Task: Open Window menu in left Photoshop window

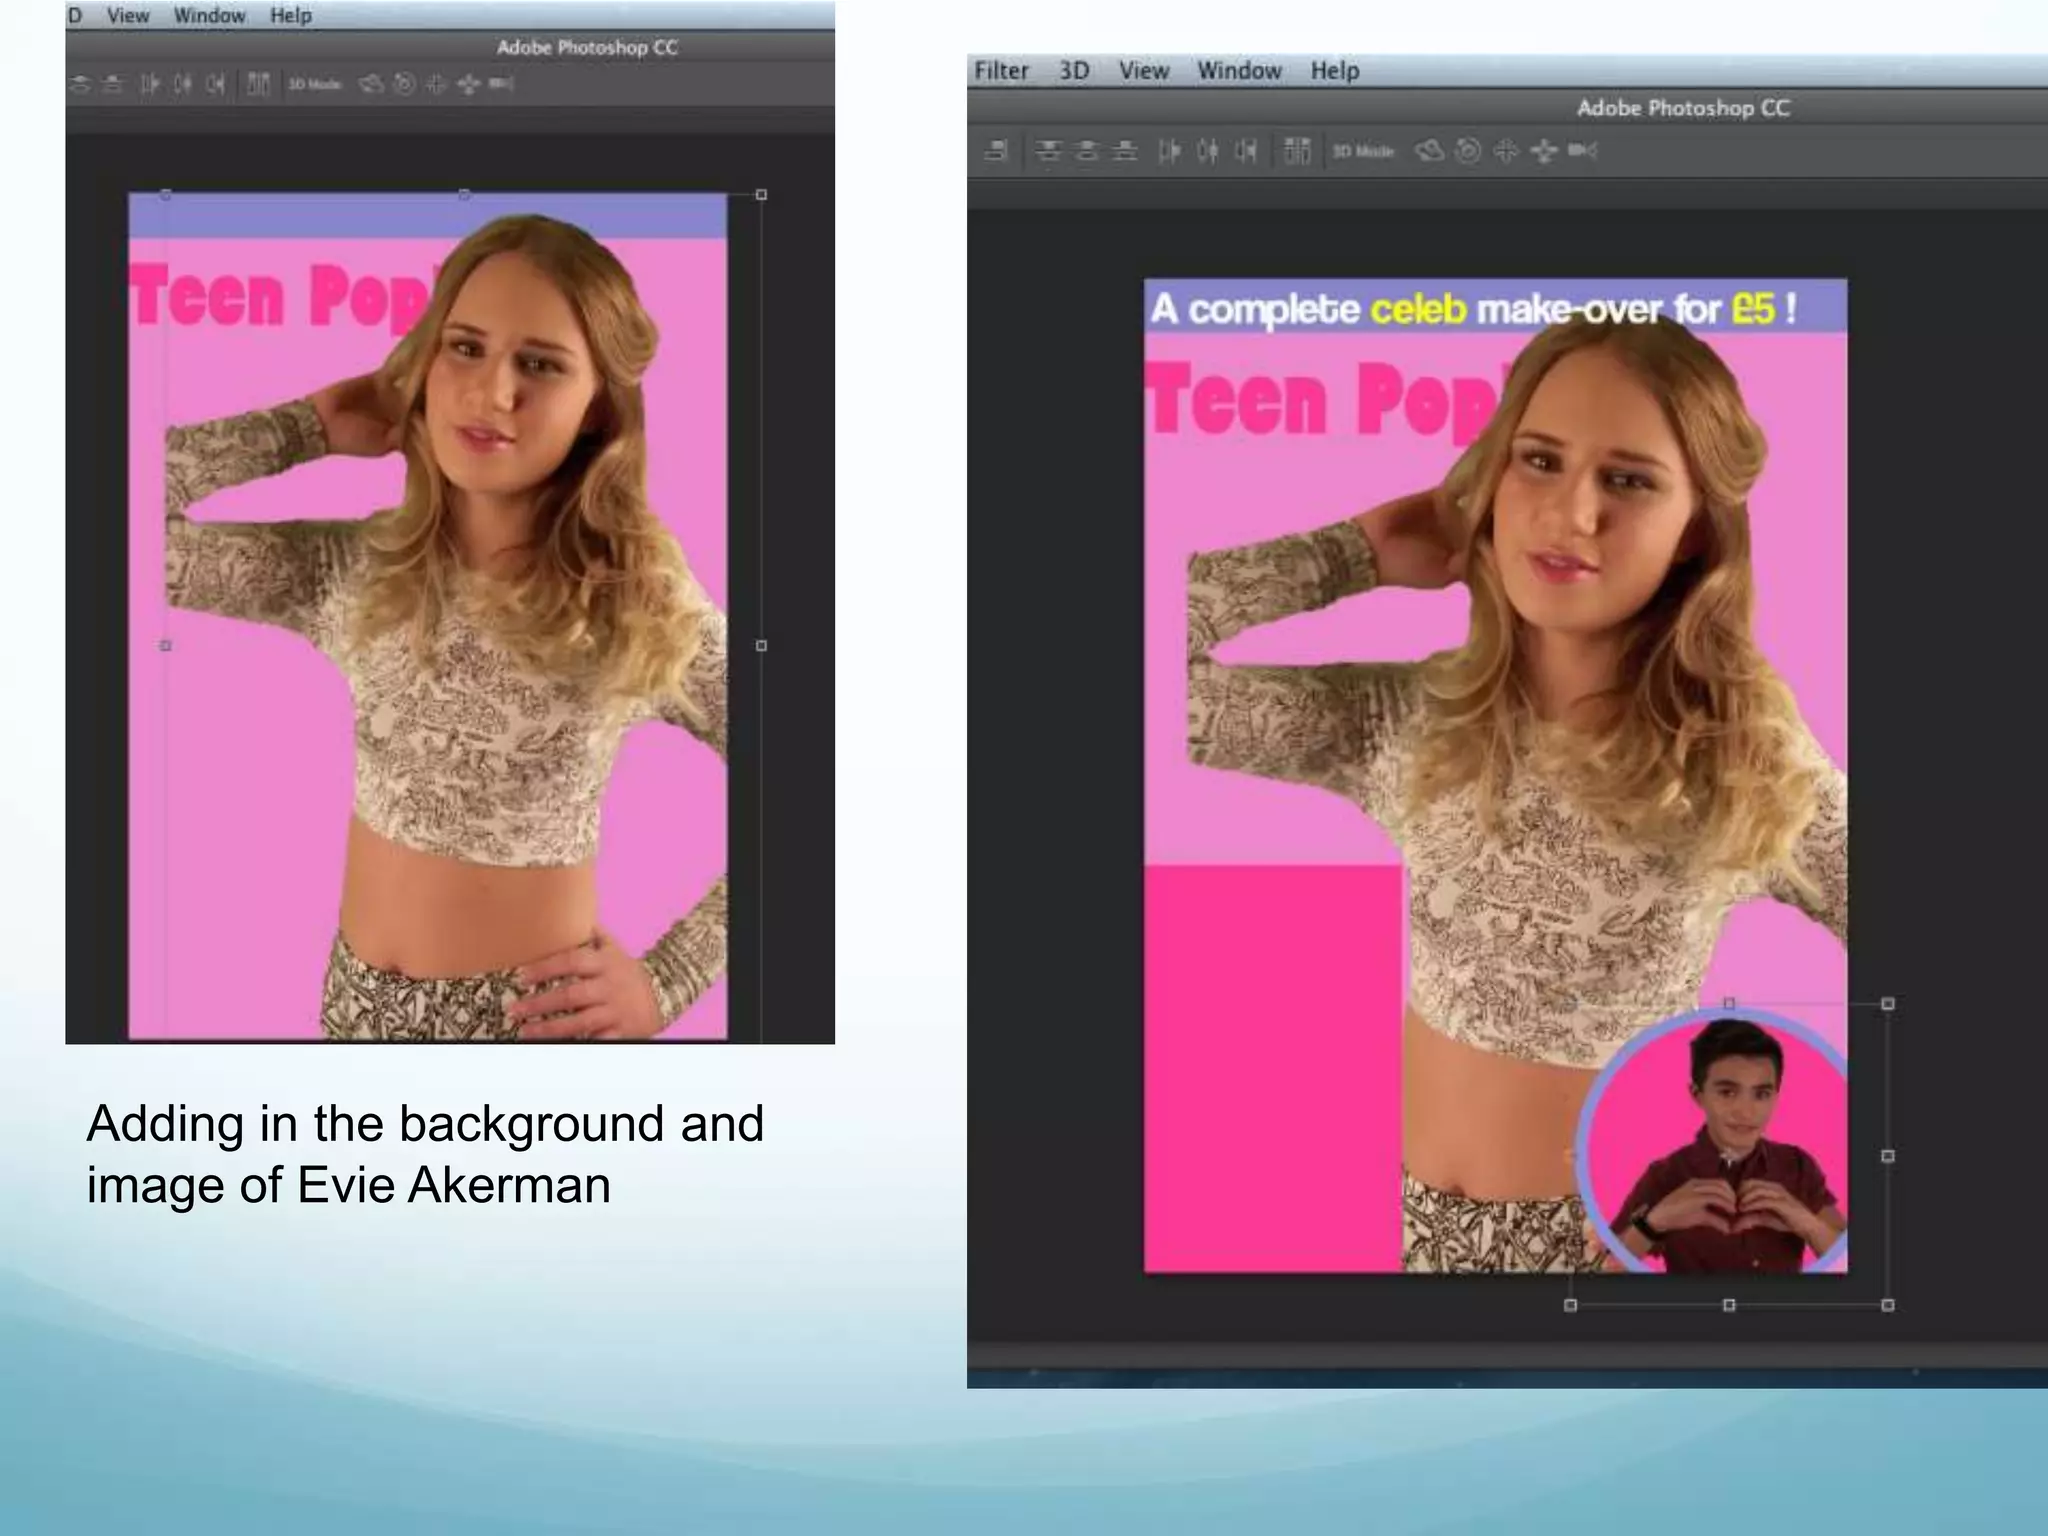Action: point(210,16)
